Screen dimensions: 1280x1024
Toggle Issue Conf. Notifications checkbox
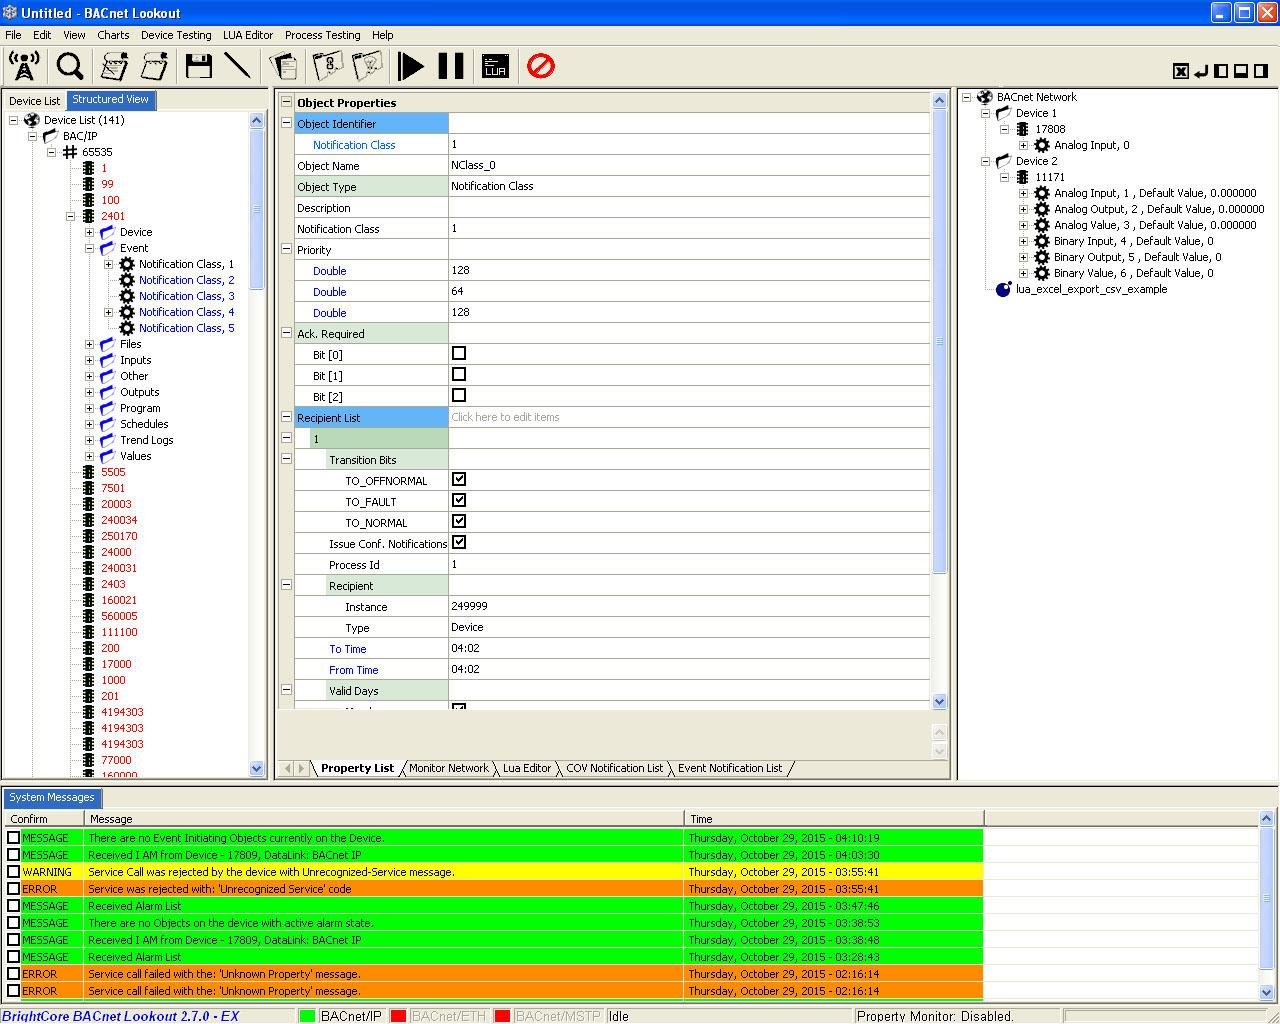click(x=459, y=543)
